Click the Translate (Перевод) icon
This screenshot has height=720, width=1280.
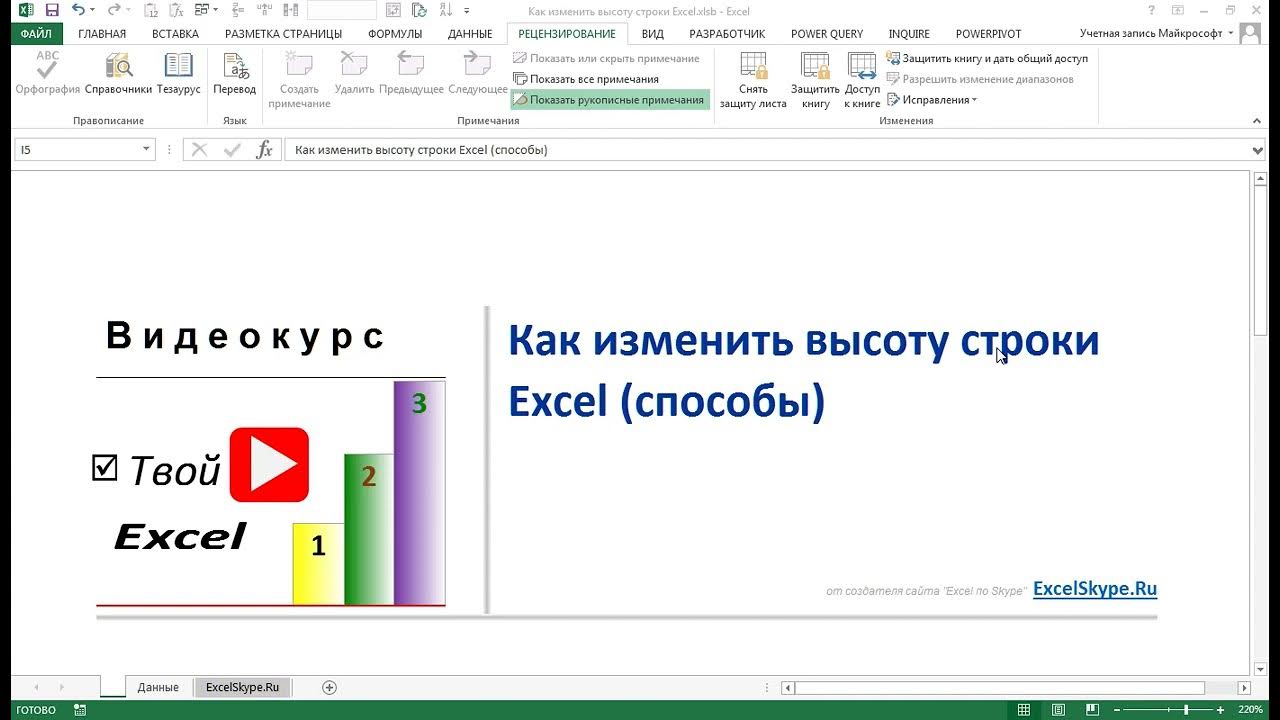[x=234, y=74]
